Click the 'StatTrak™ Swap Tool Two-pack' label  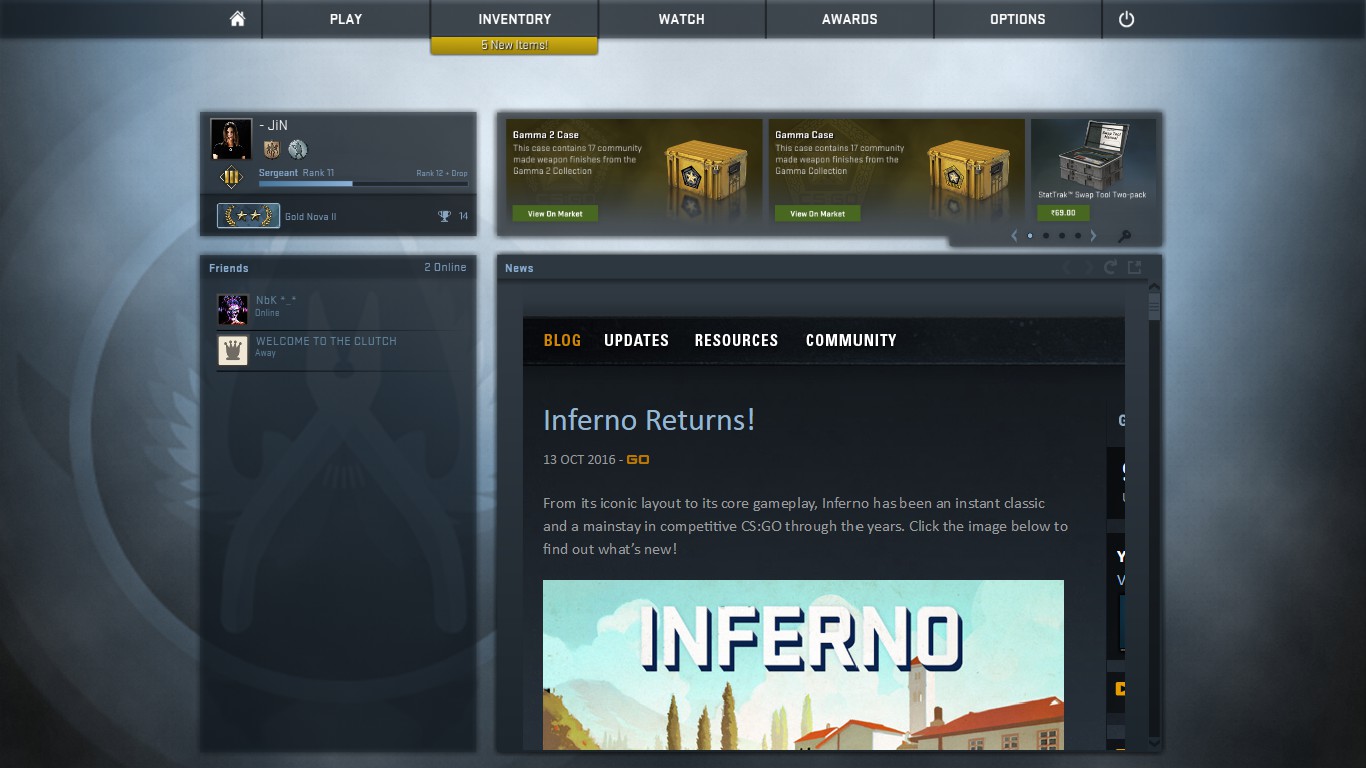1092,195
